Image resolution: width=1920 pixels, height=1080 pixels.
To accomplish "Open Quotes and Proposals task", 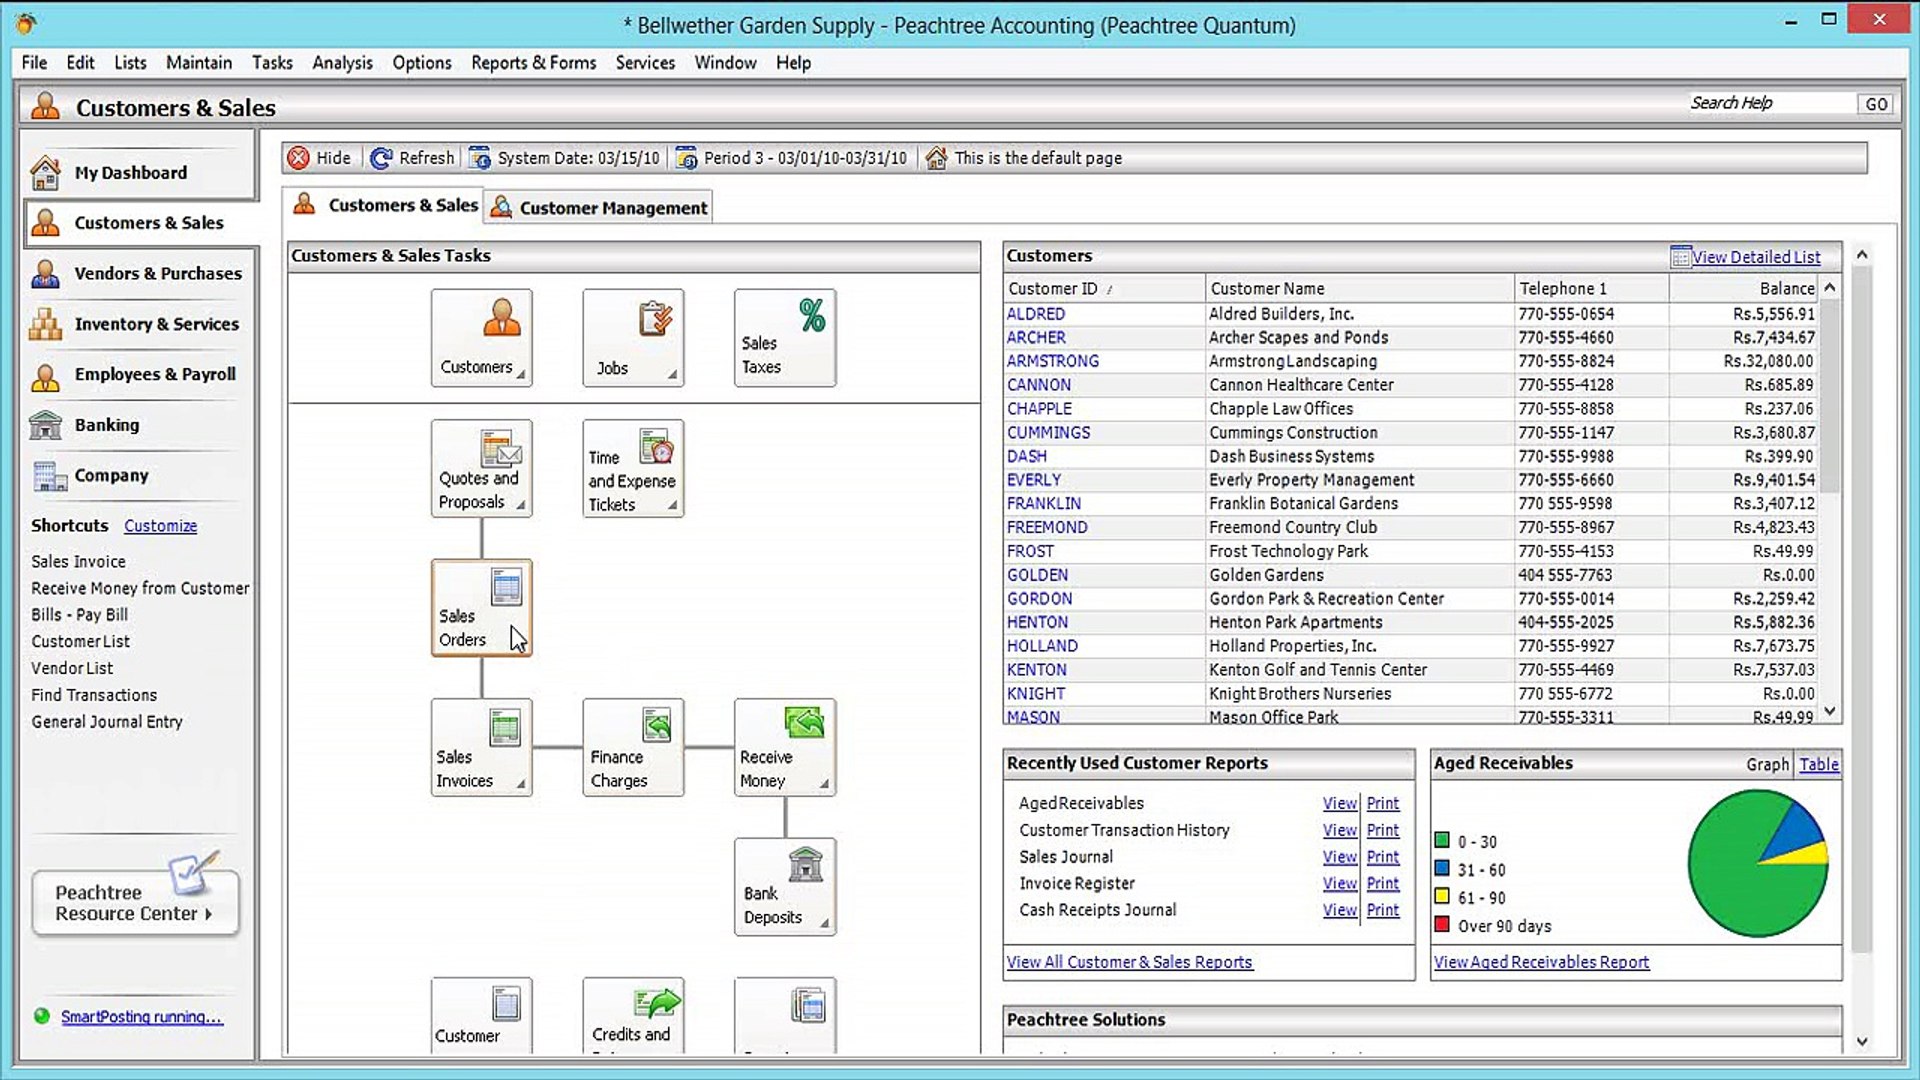I will 481,468.
